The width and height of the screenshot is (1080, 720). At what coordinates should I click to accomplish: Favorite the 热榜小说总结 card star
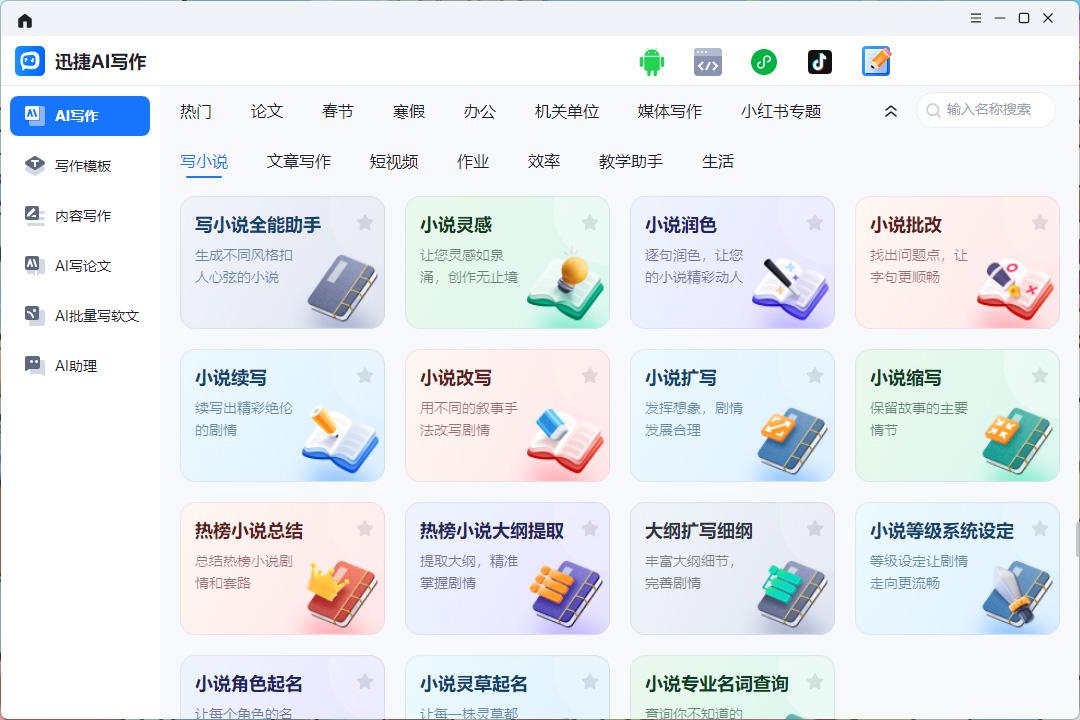tap(365, 528)
